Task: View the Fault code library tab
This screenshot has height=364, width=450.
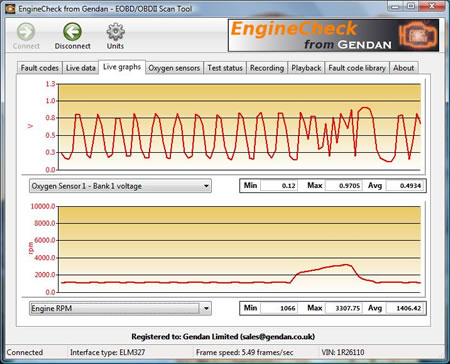Action: 357,68
